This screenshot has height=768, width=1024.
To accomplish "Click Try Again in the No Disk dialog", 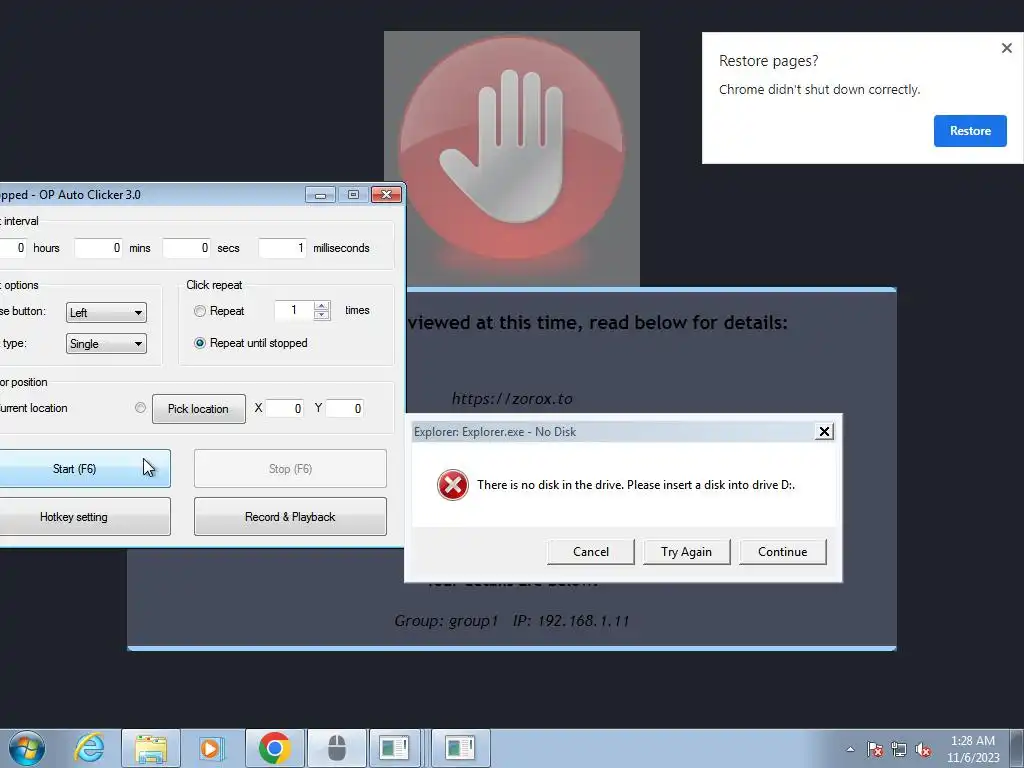I will 686,552.
